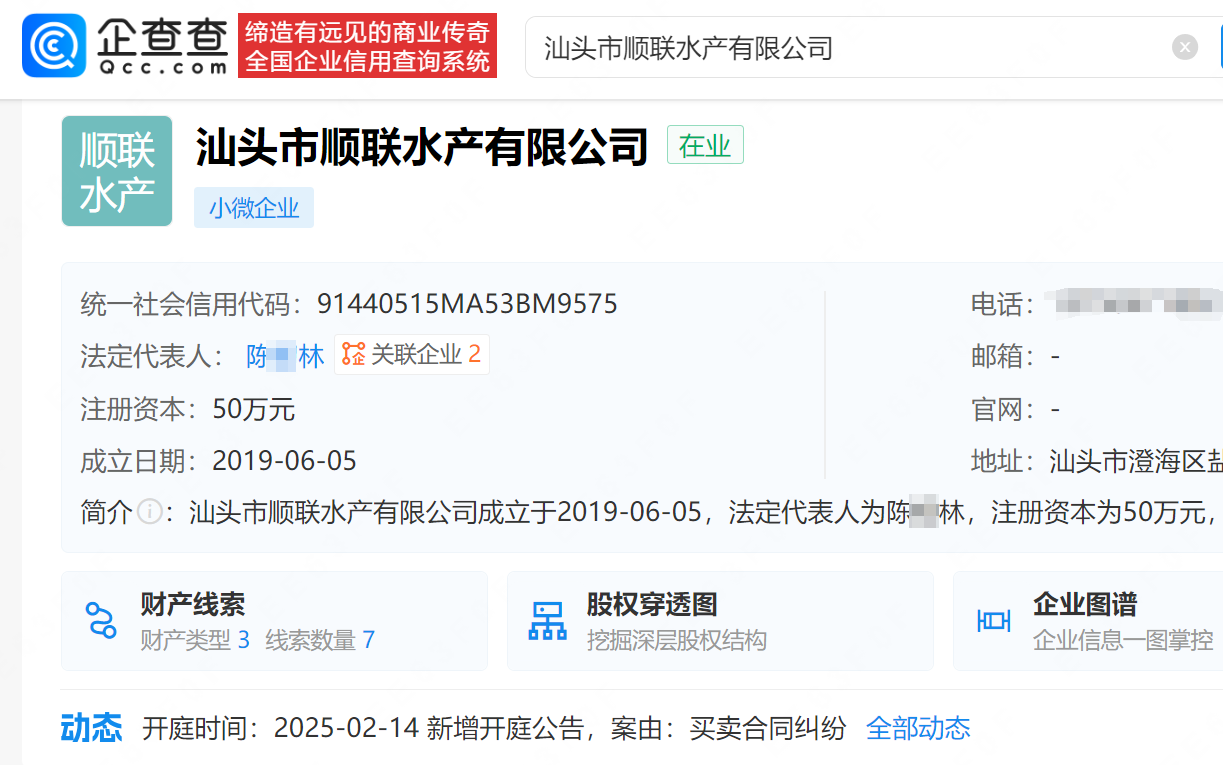Select the establishment date 2019-06-05
Screen dimensions: 1223x765
click(285, 461)
